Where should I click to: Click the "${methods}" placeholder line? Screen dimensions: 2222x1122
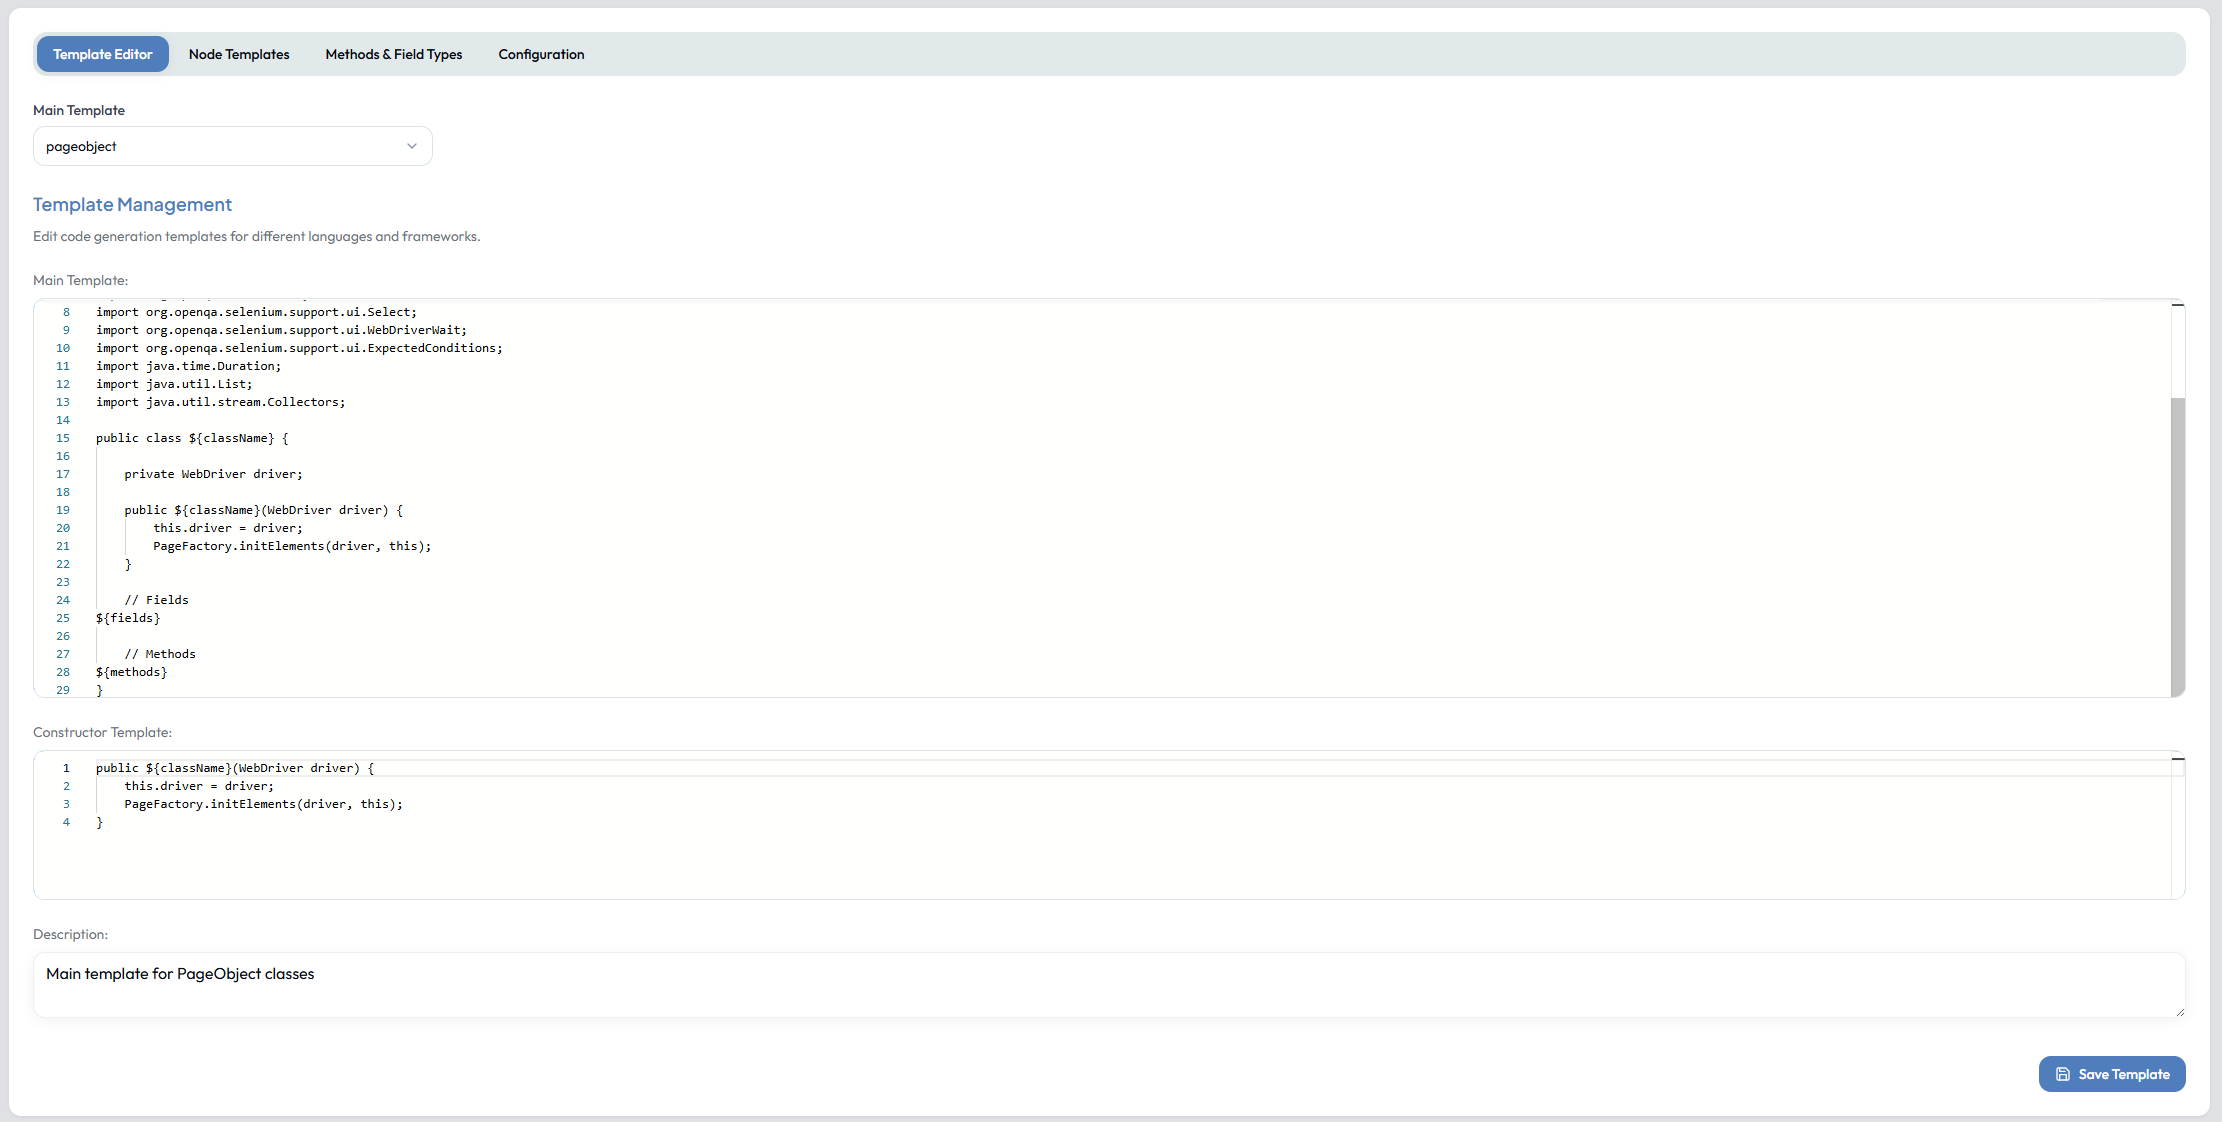click(132, 672)
